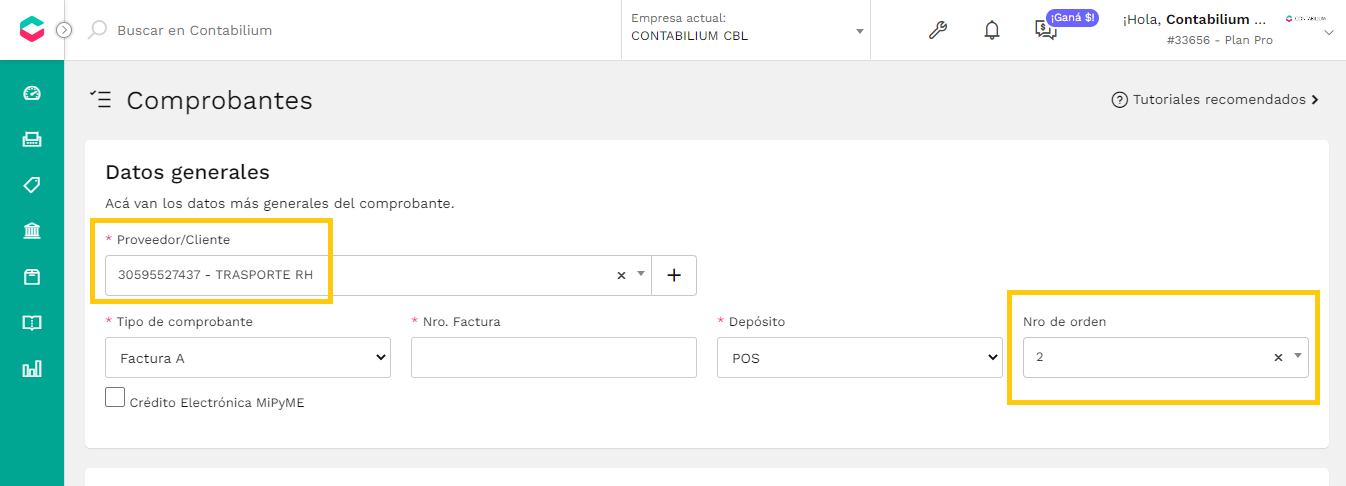
Task: Open the Depósito dropdown showing POS
Action: click(860, 358)
